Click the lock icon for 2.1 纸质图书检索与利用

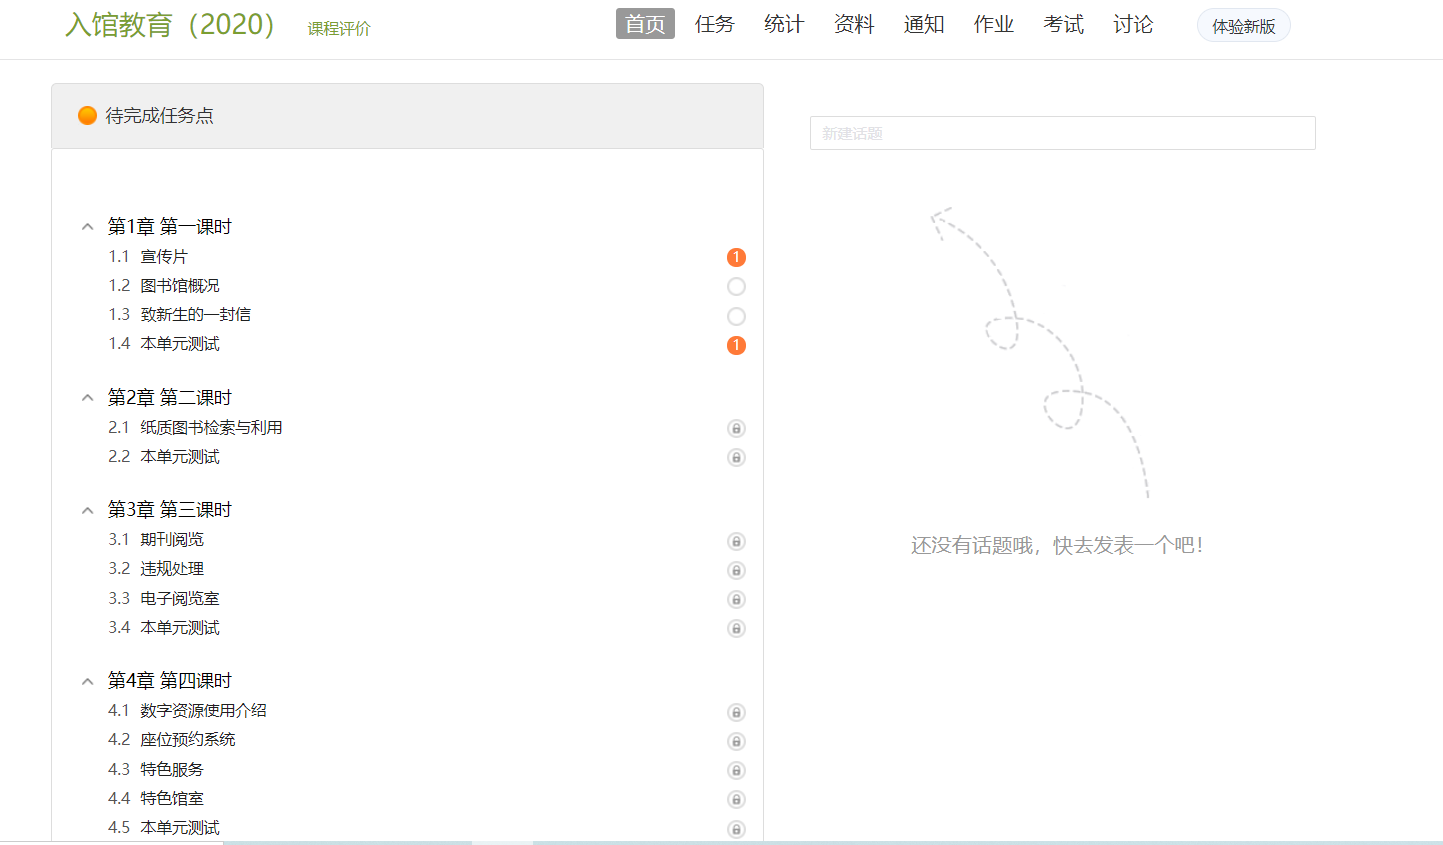[x=736, y=429]
